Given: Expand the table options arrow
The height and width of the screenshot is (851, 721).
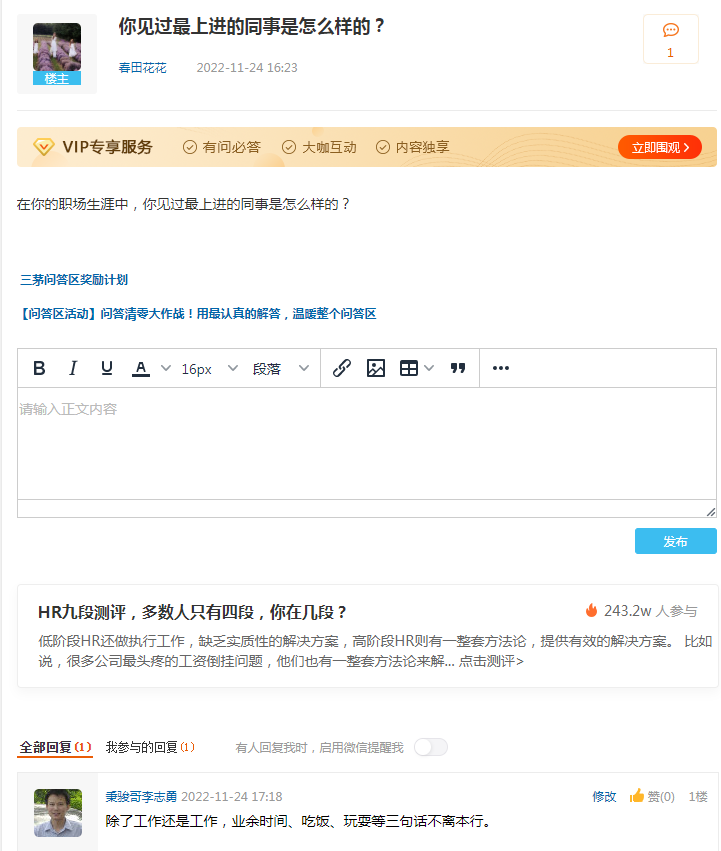Looking at the screenshot, I should click(429, 369).
